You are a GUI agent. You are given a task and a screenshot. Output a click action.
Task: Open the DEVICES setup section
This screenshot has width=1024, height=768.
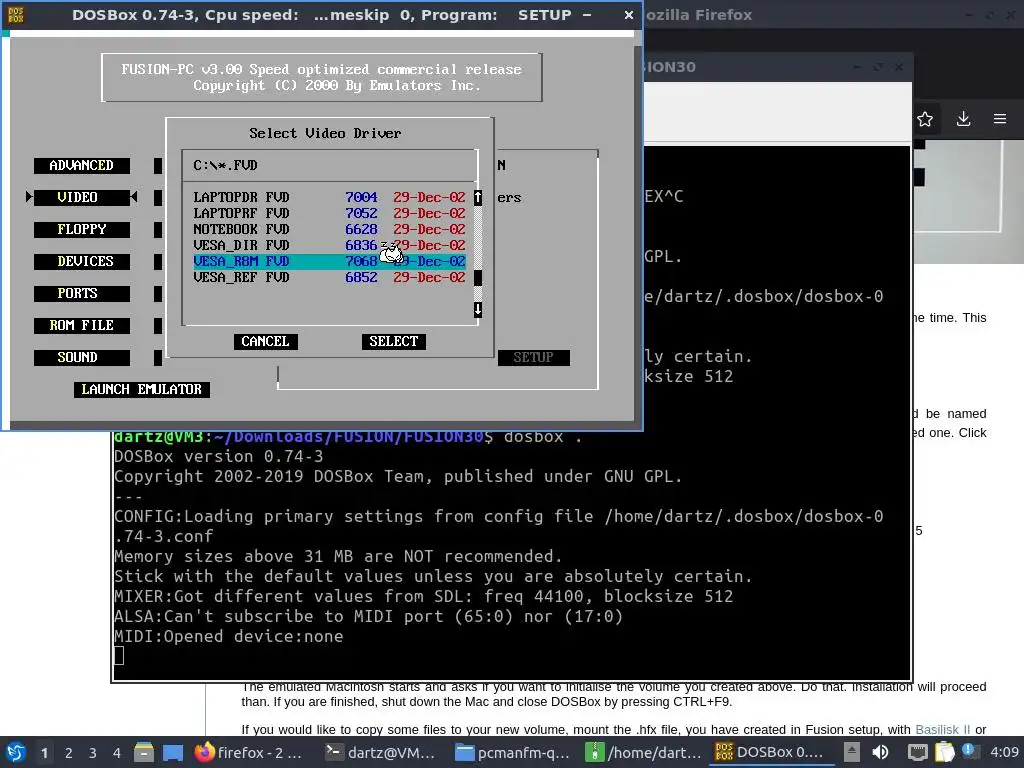(x=82, y=262)
